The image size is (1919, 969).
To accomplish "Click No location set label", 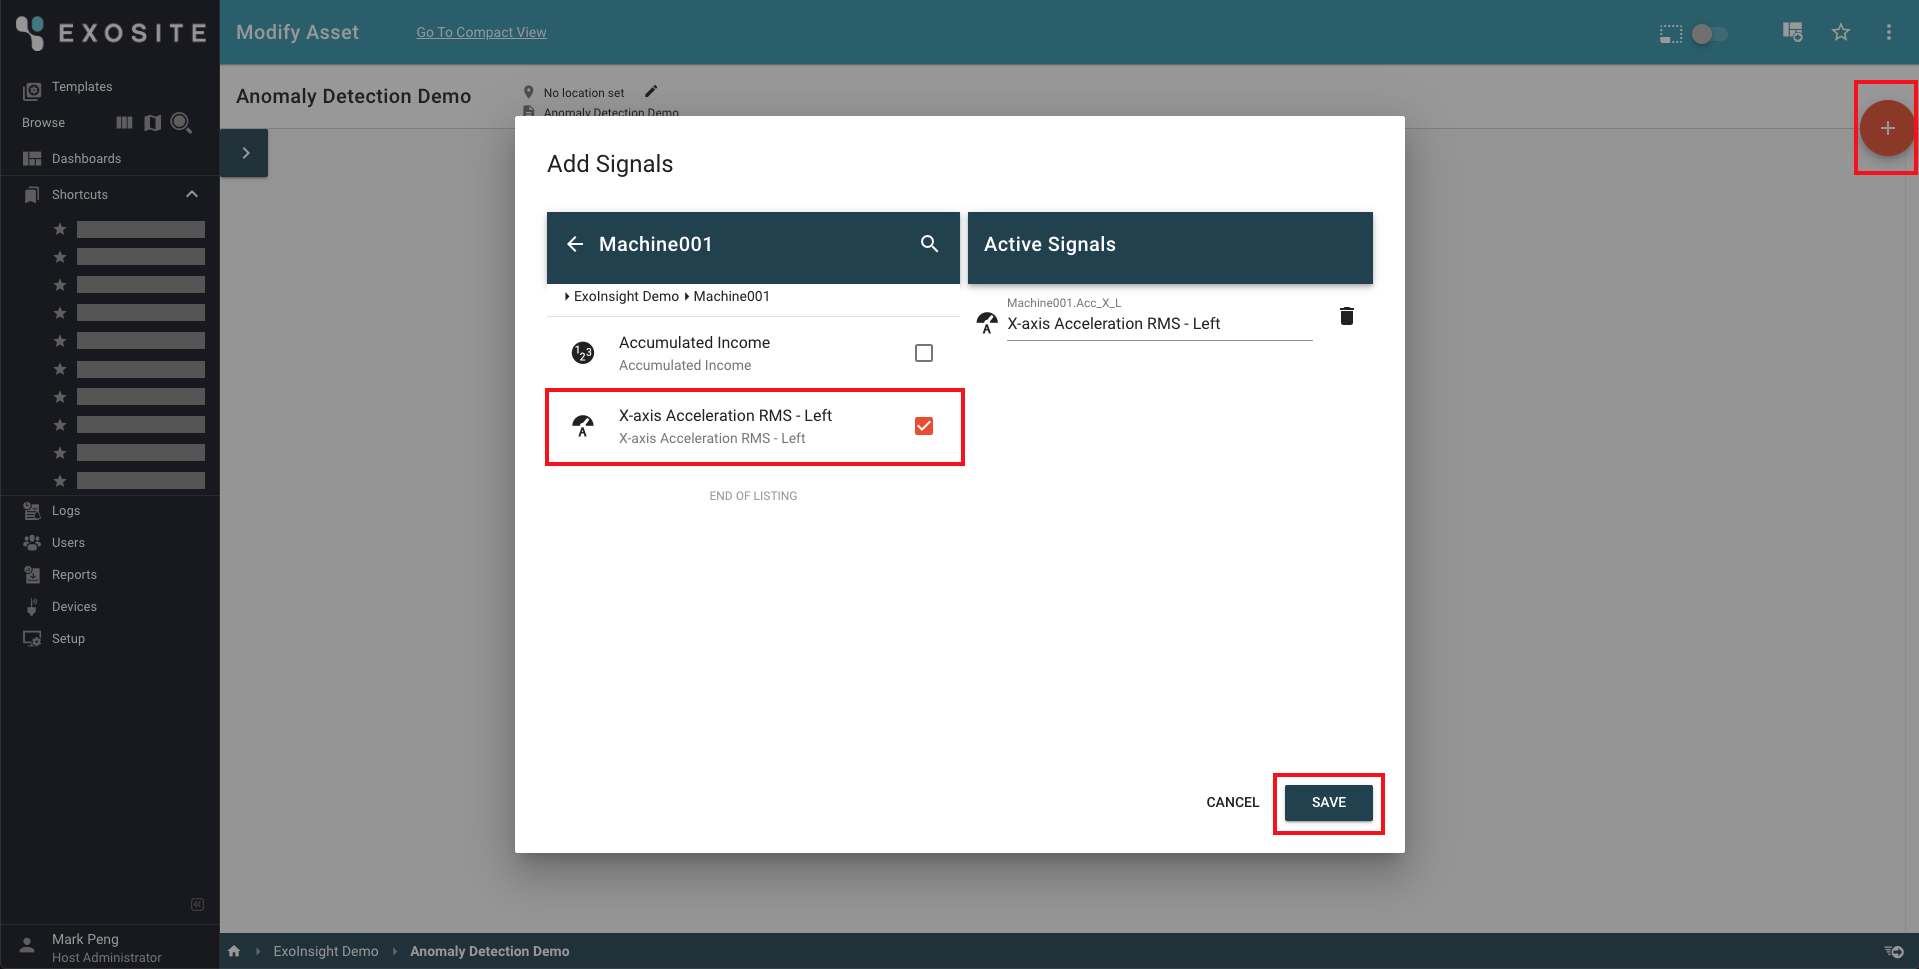I will point(584,93).
